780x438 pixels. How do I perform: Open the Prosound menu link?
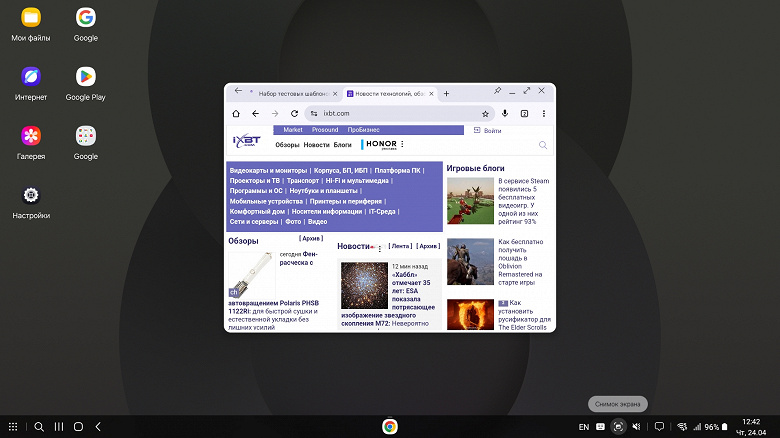click(325, 129)
